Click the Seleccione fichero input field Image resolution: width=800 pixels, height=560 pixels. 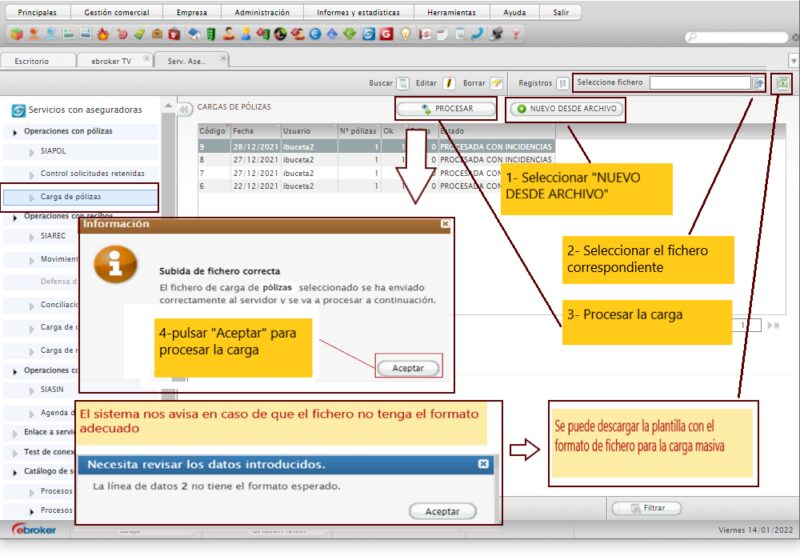pos(699,83)
